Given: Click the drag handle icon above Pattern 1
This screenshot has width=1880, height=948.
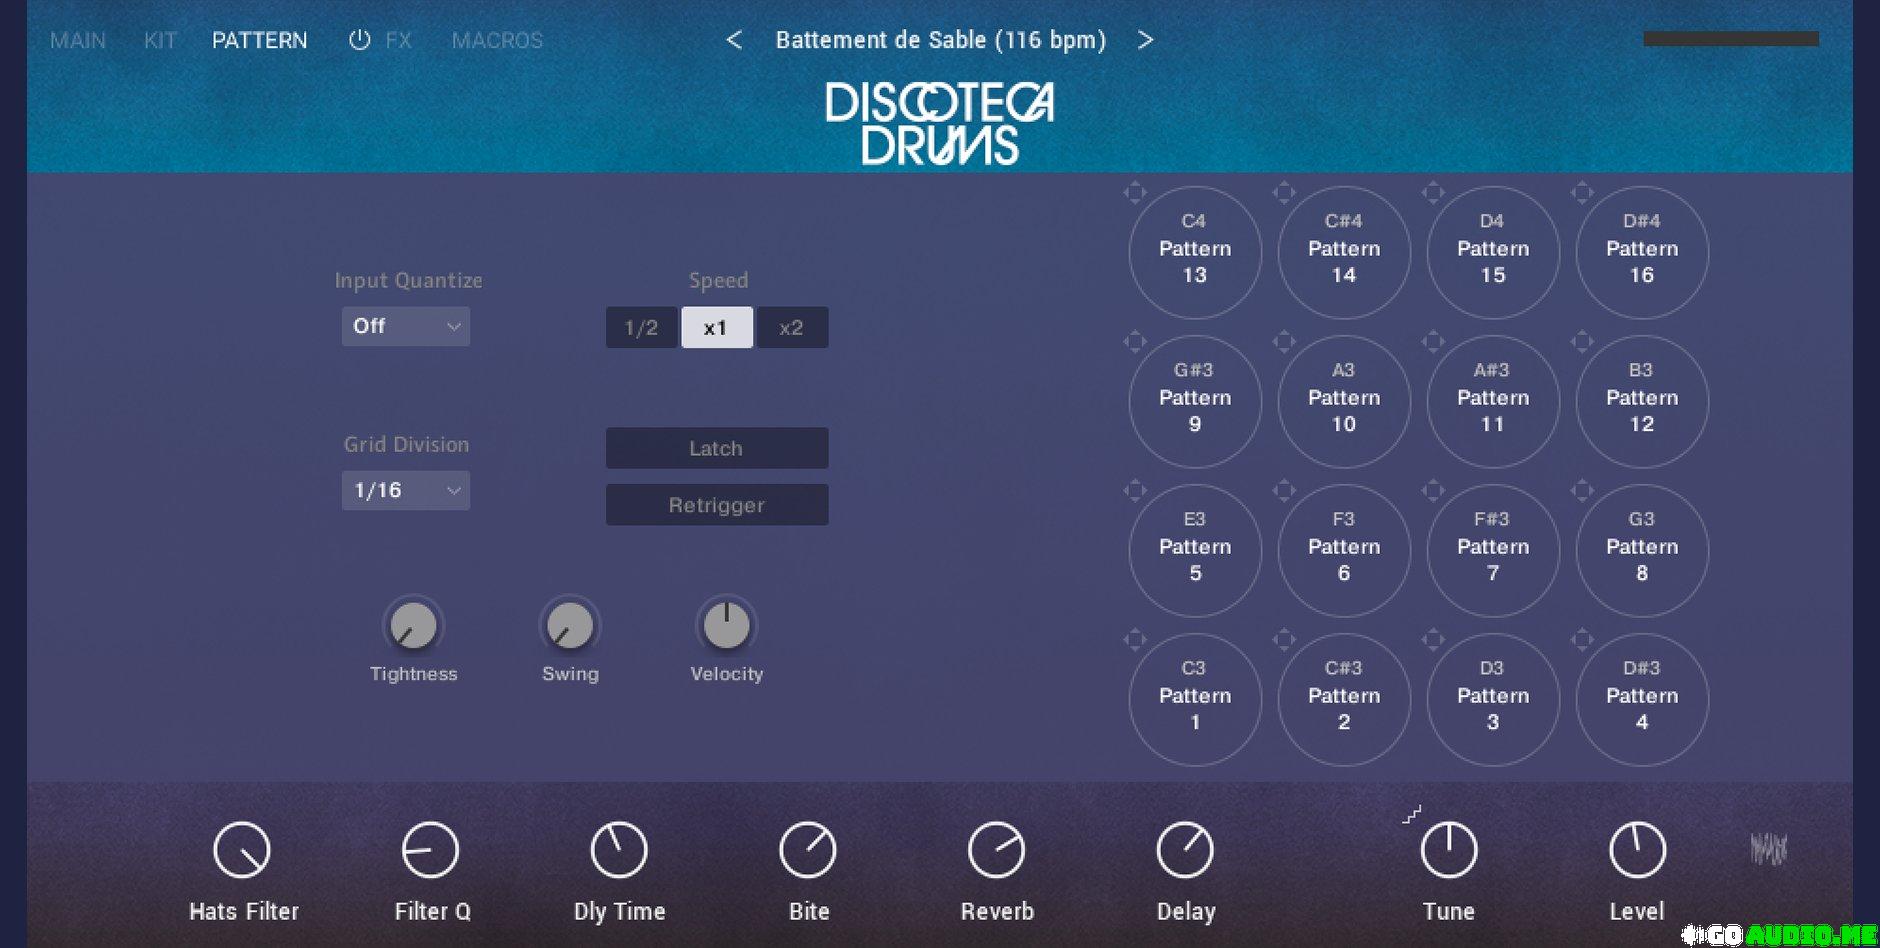Looking at the screenshot, I should pos(1135,639).
